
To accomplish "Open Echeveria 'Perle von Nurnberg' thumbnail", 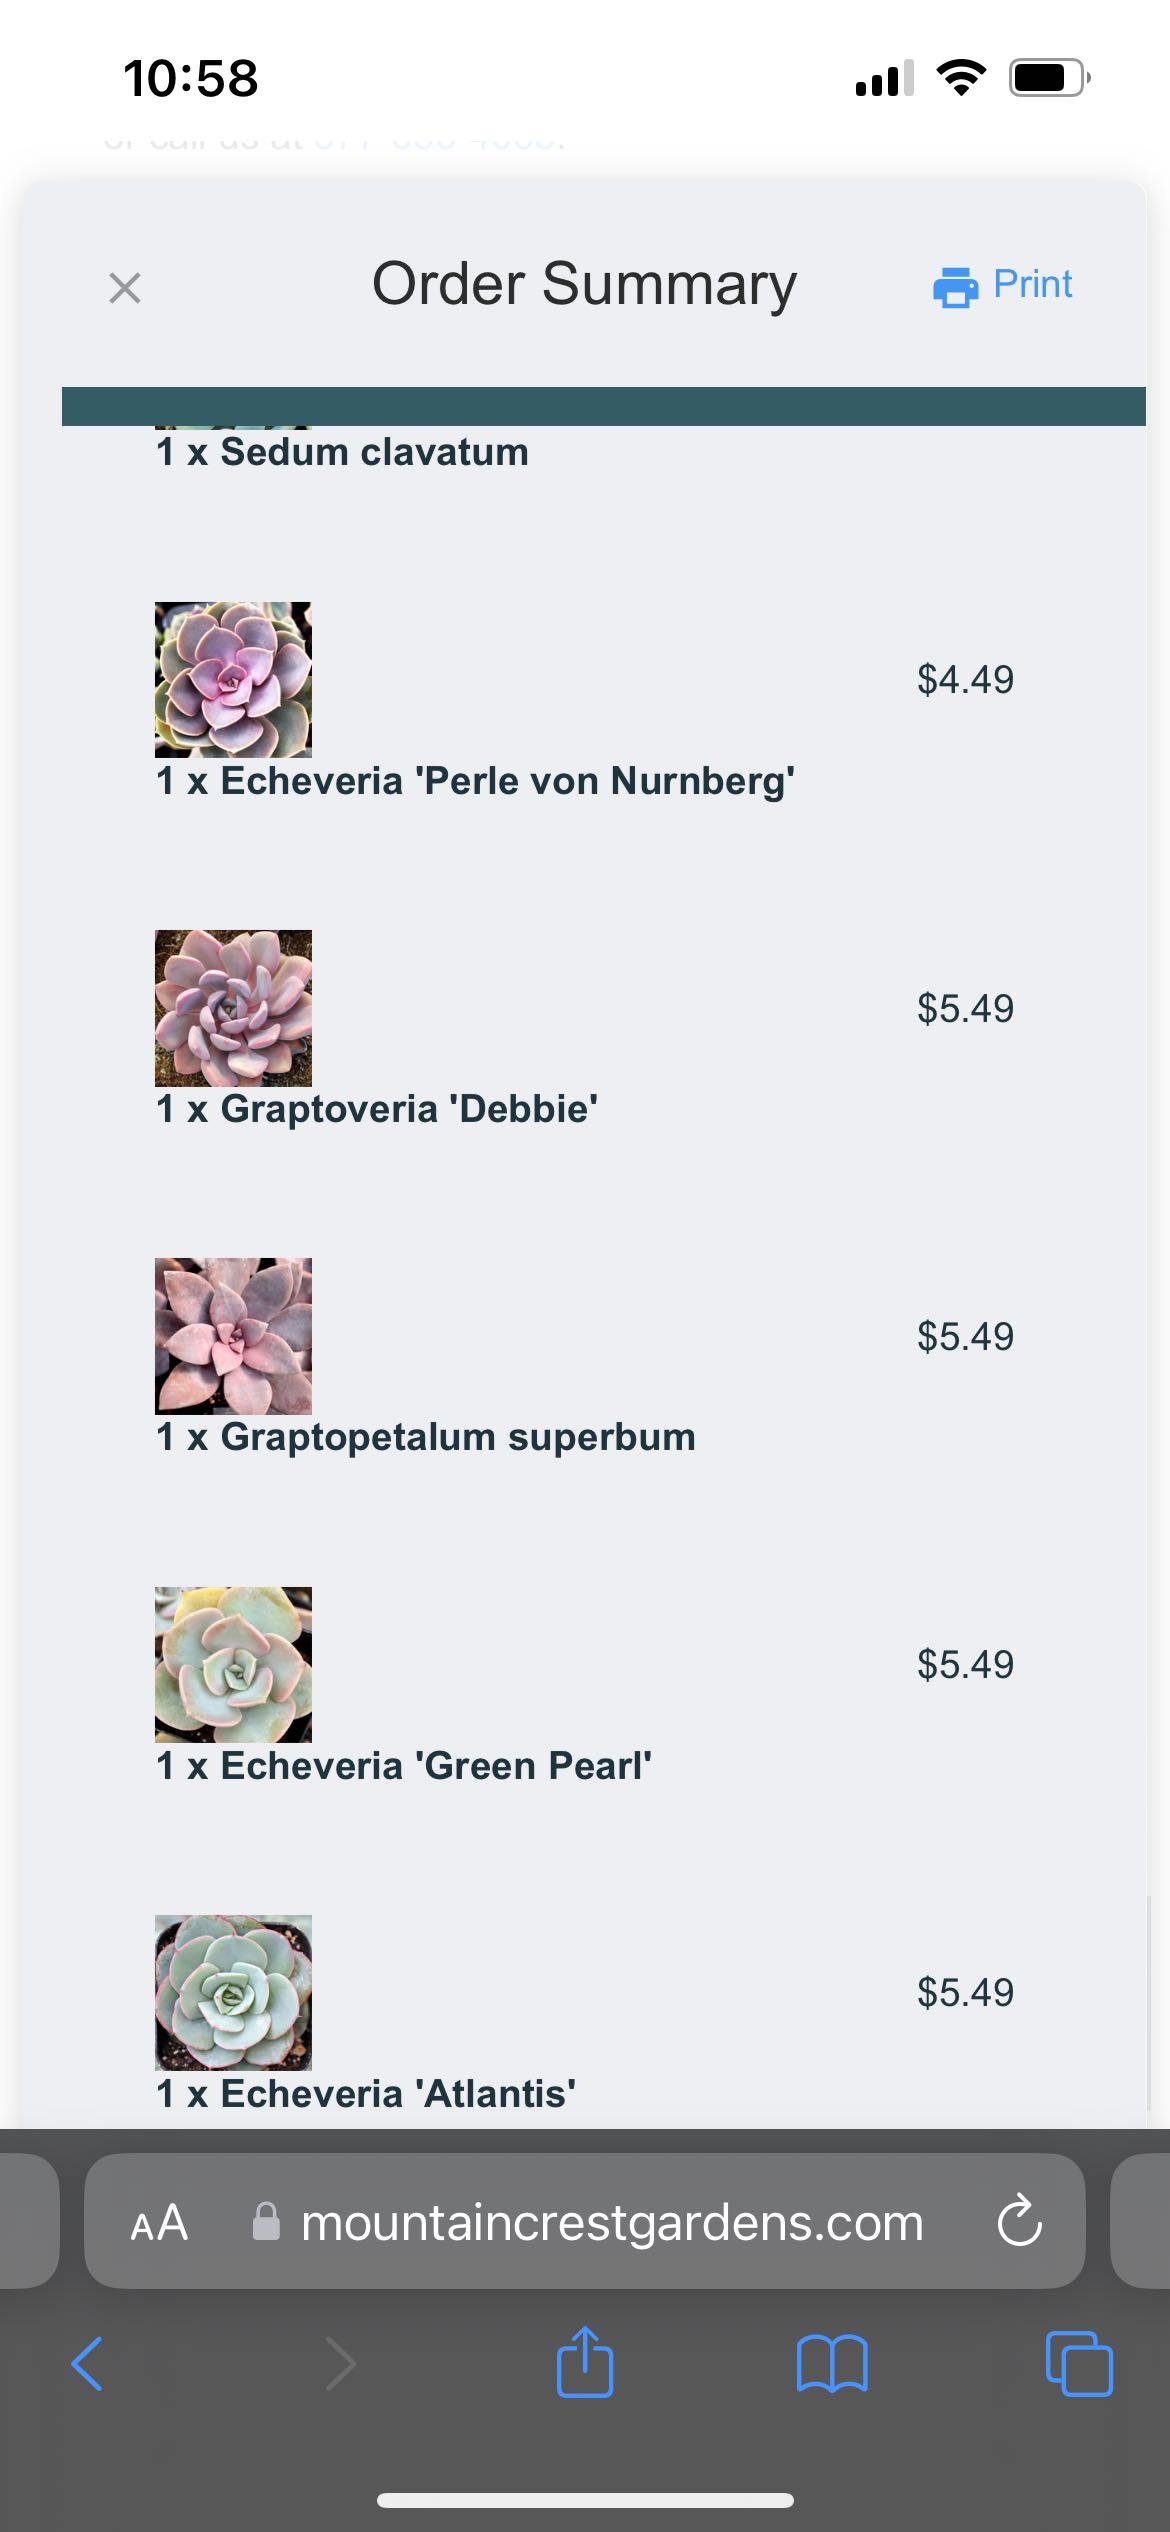I will 233,679.
